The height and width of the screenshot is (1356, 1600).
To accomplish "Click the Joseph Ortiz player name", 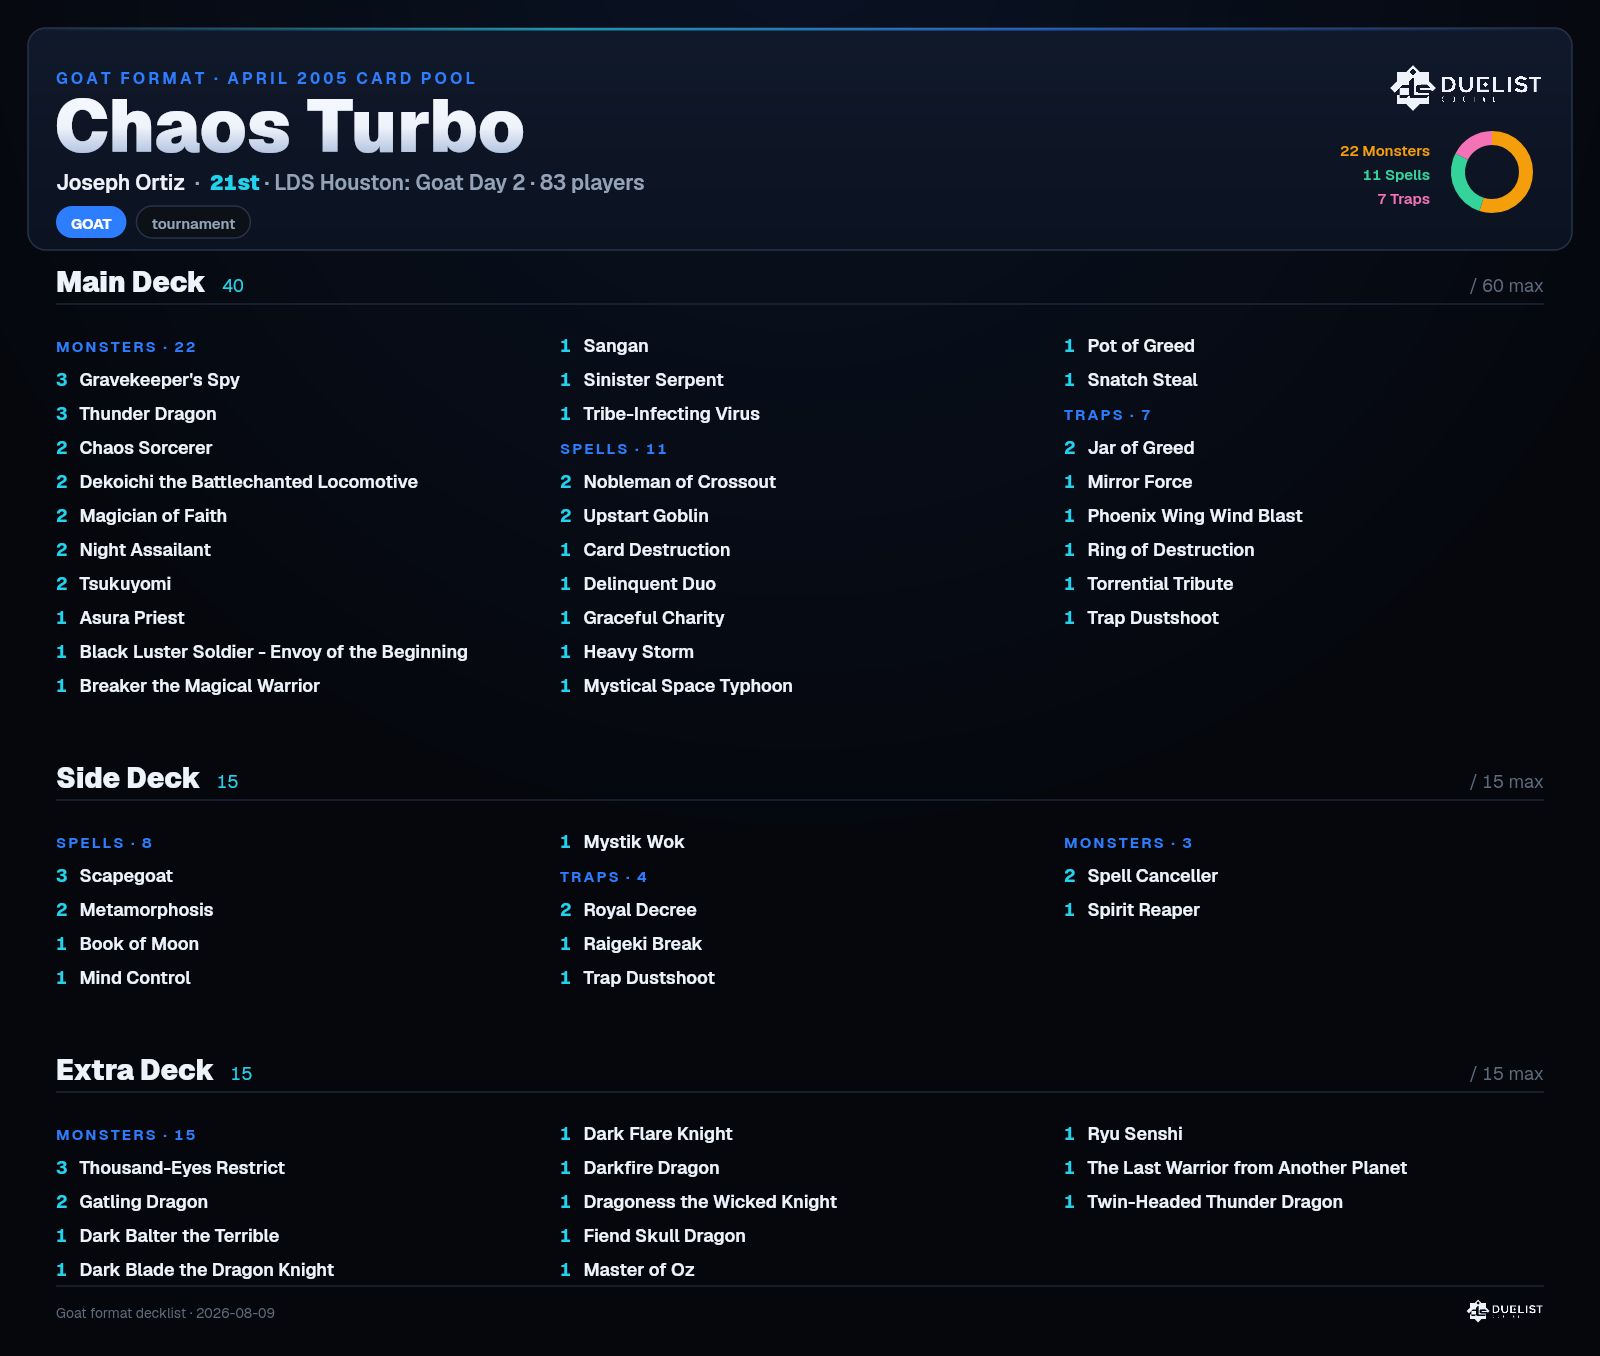I will pos(120,183).
